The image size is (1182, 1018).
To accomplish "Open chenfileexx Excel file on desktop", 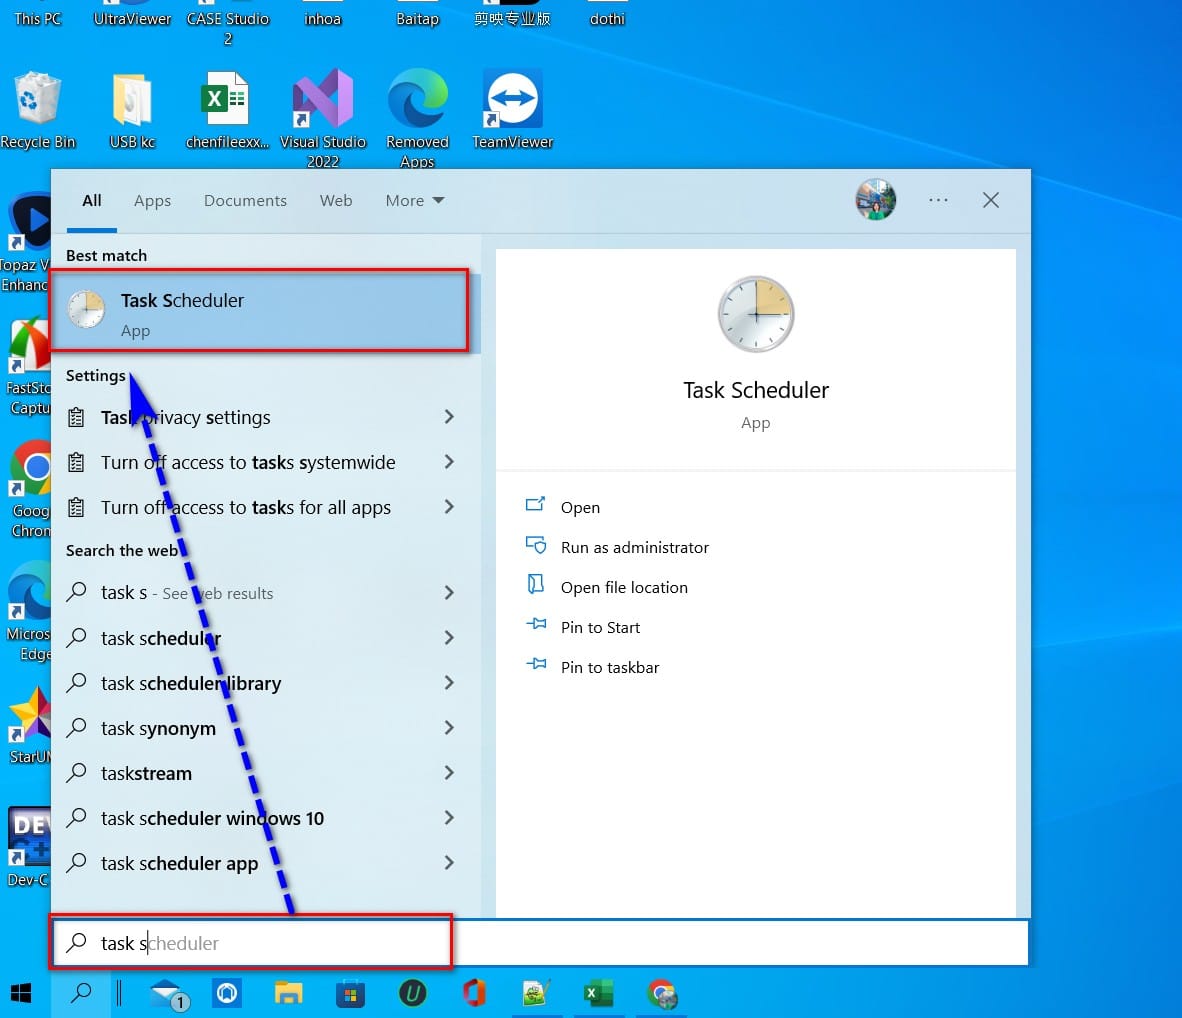I will pyautogui.click(x=227, y=110).
